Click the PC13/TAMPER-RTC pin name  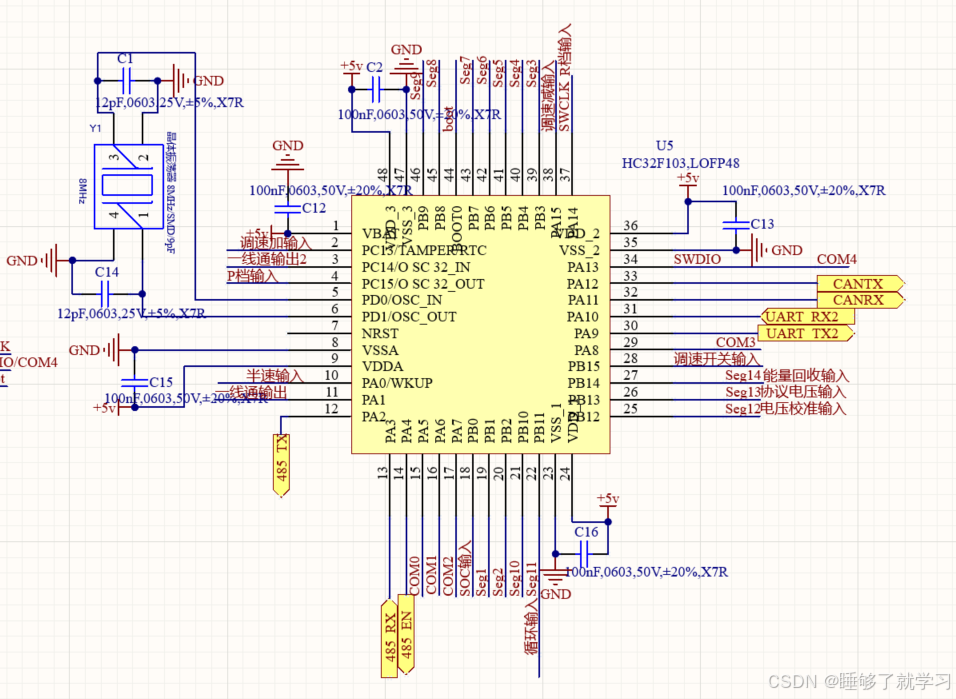(424, 250)
